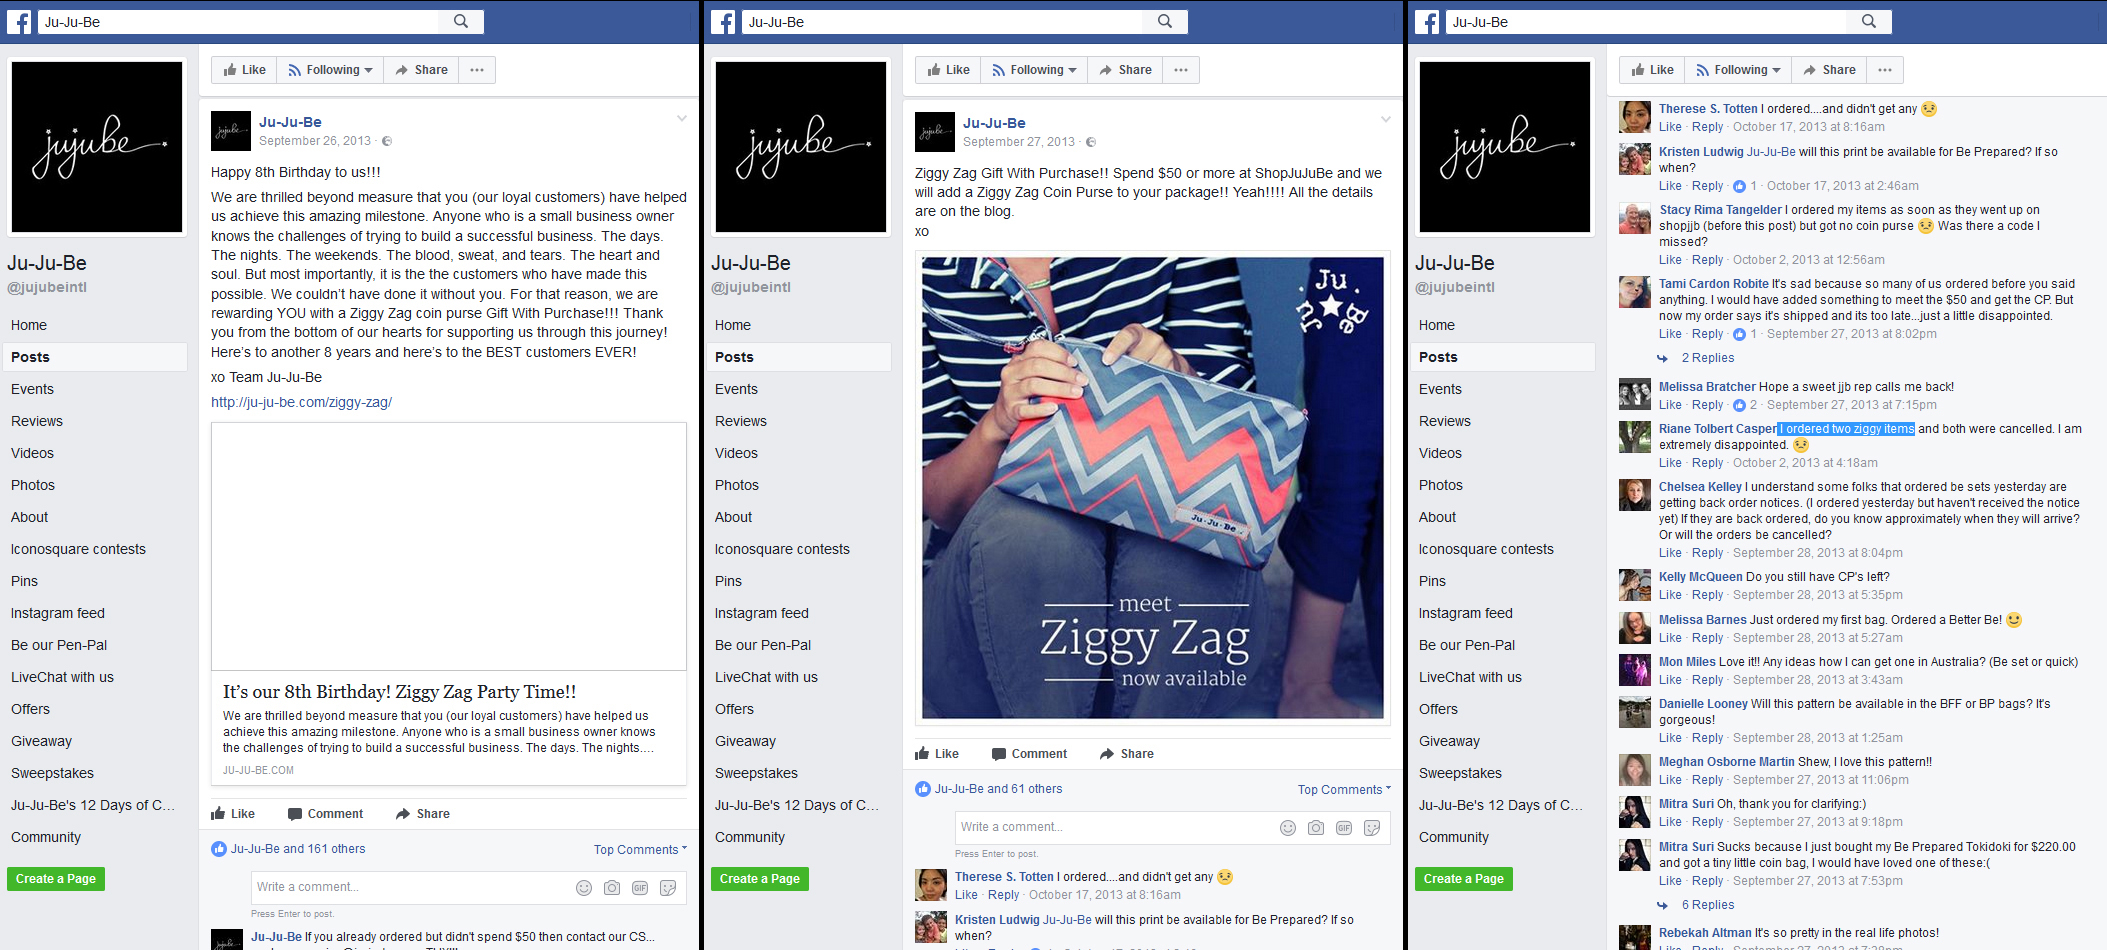Image resolution: width=2107 pixels, height=950 pixels.
Task: Open the Following dropdown in left panel
Action: click(x=330, y=70)
